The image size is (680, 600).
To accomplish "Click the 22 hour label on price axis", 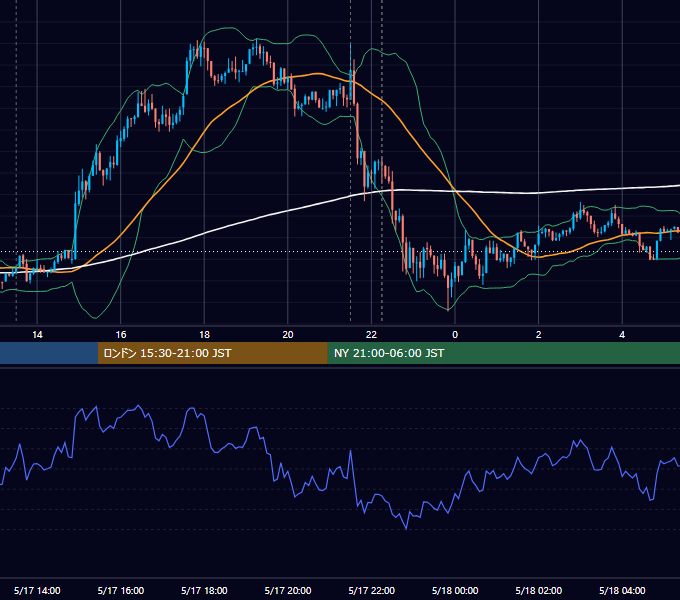I will click(371, 335).
